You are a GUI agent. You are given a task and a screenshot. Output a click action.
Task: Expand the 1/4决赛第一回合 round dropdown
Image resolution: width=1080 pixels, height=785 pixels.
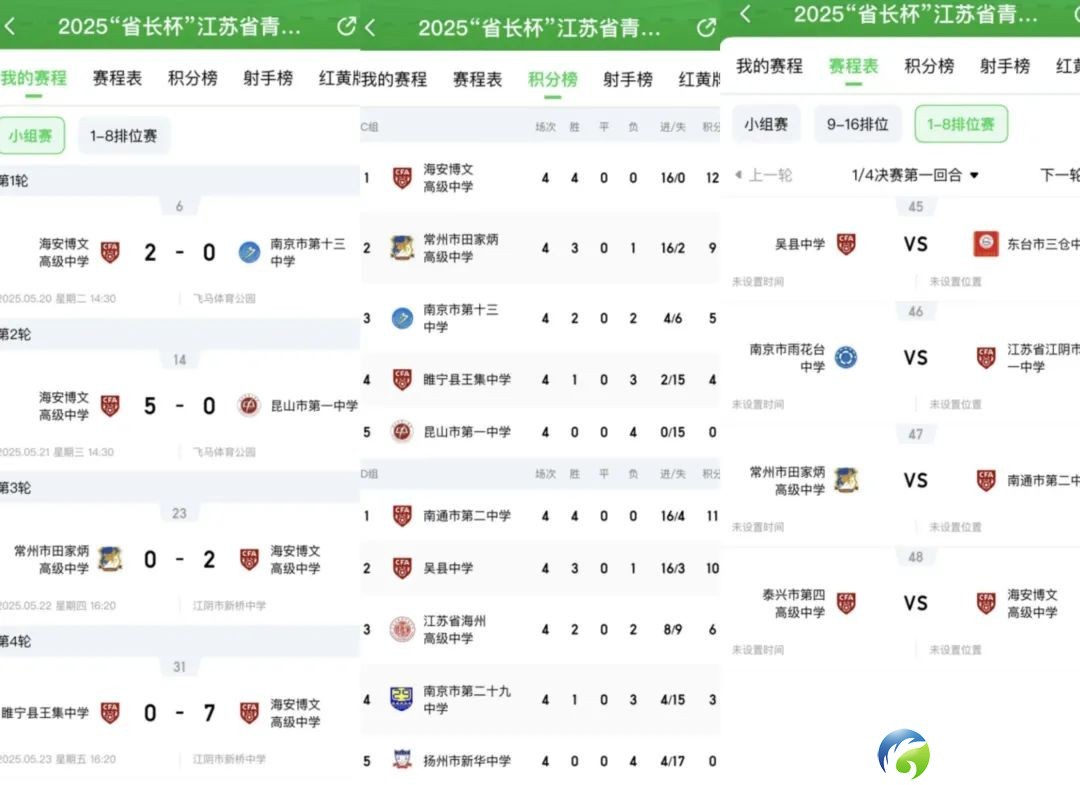pos(915,175)
